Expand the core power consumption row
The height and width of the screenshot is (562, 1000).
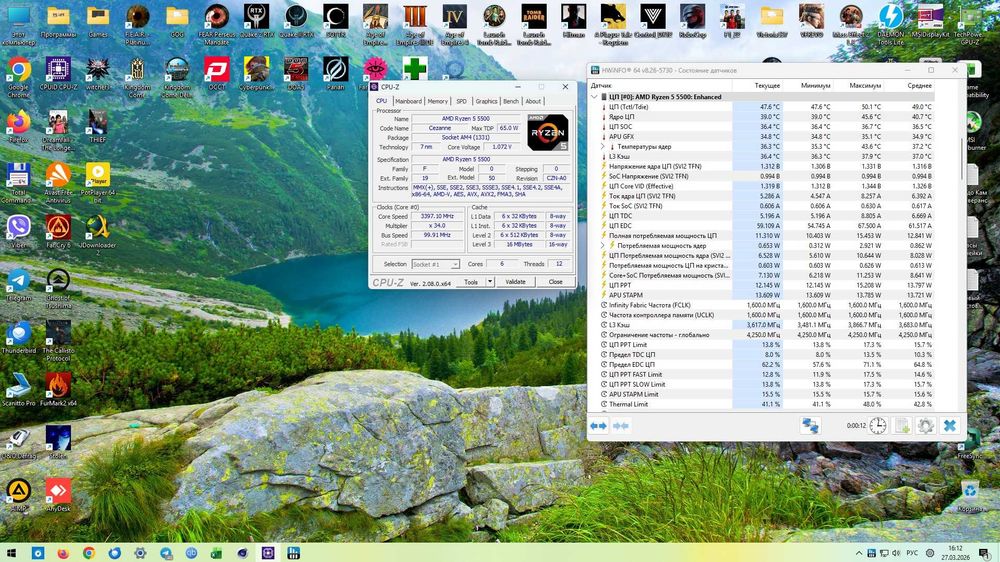pos(602,245)
